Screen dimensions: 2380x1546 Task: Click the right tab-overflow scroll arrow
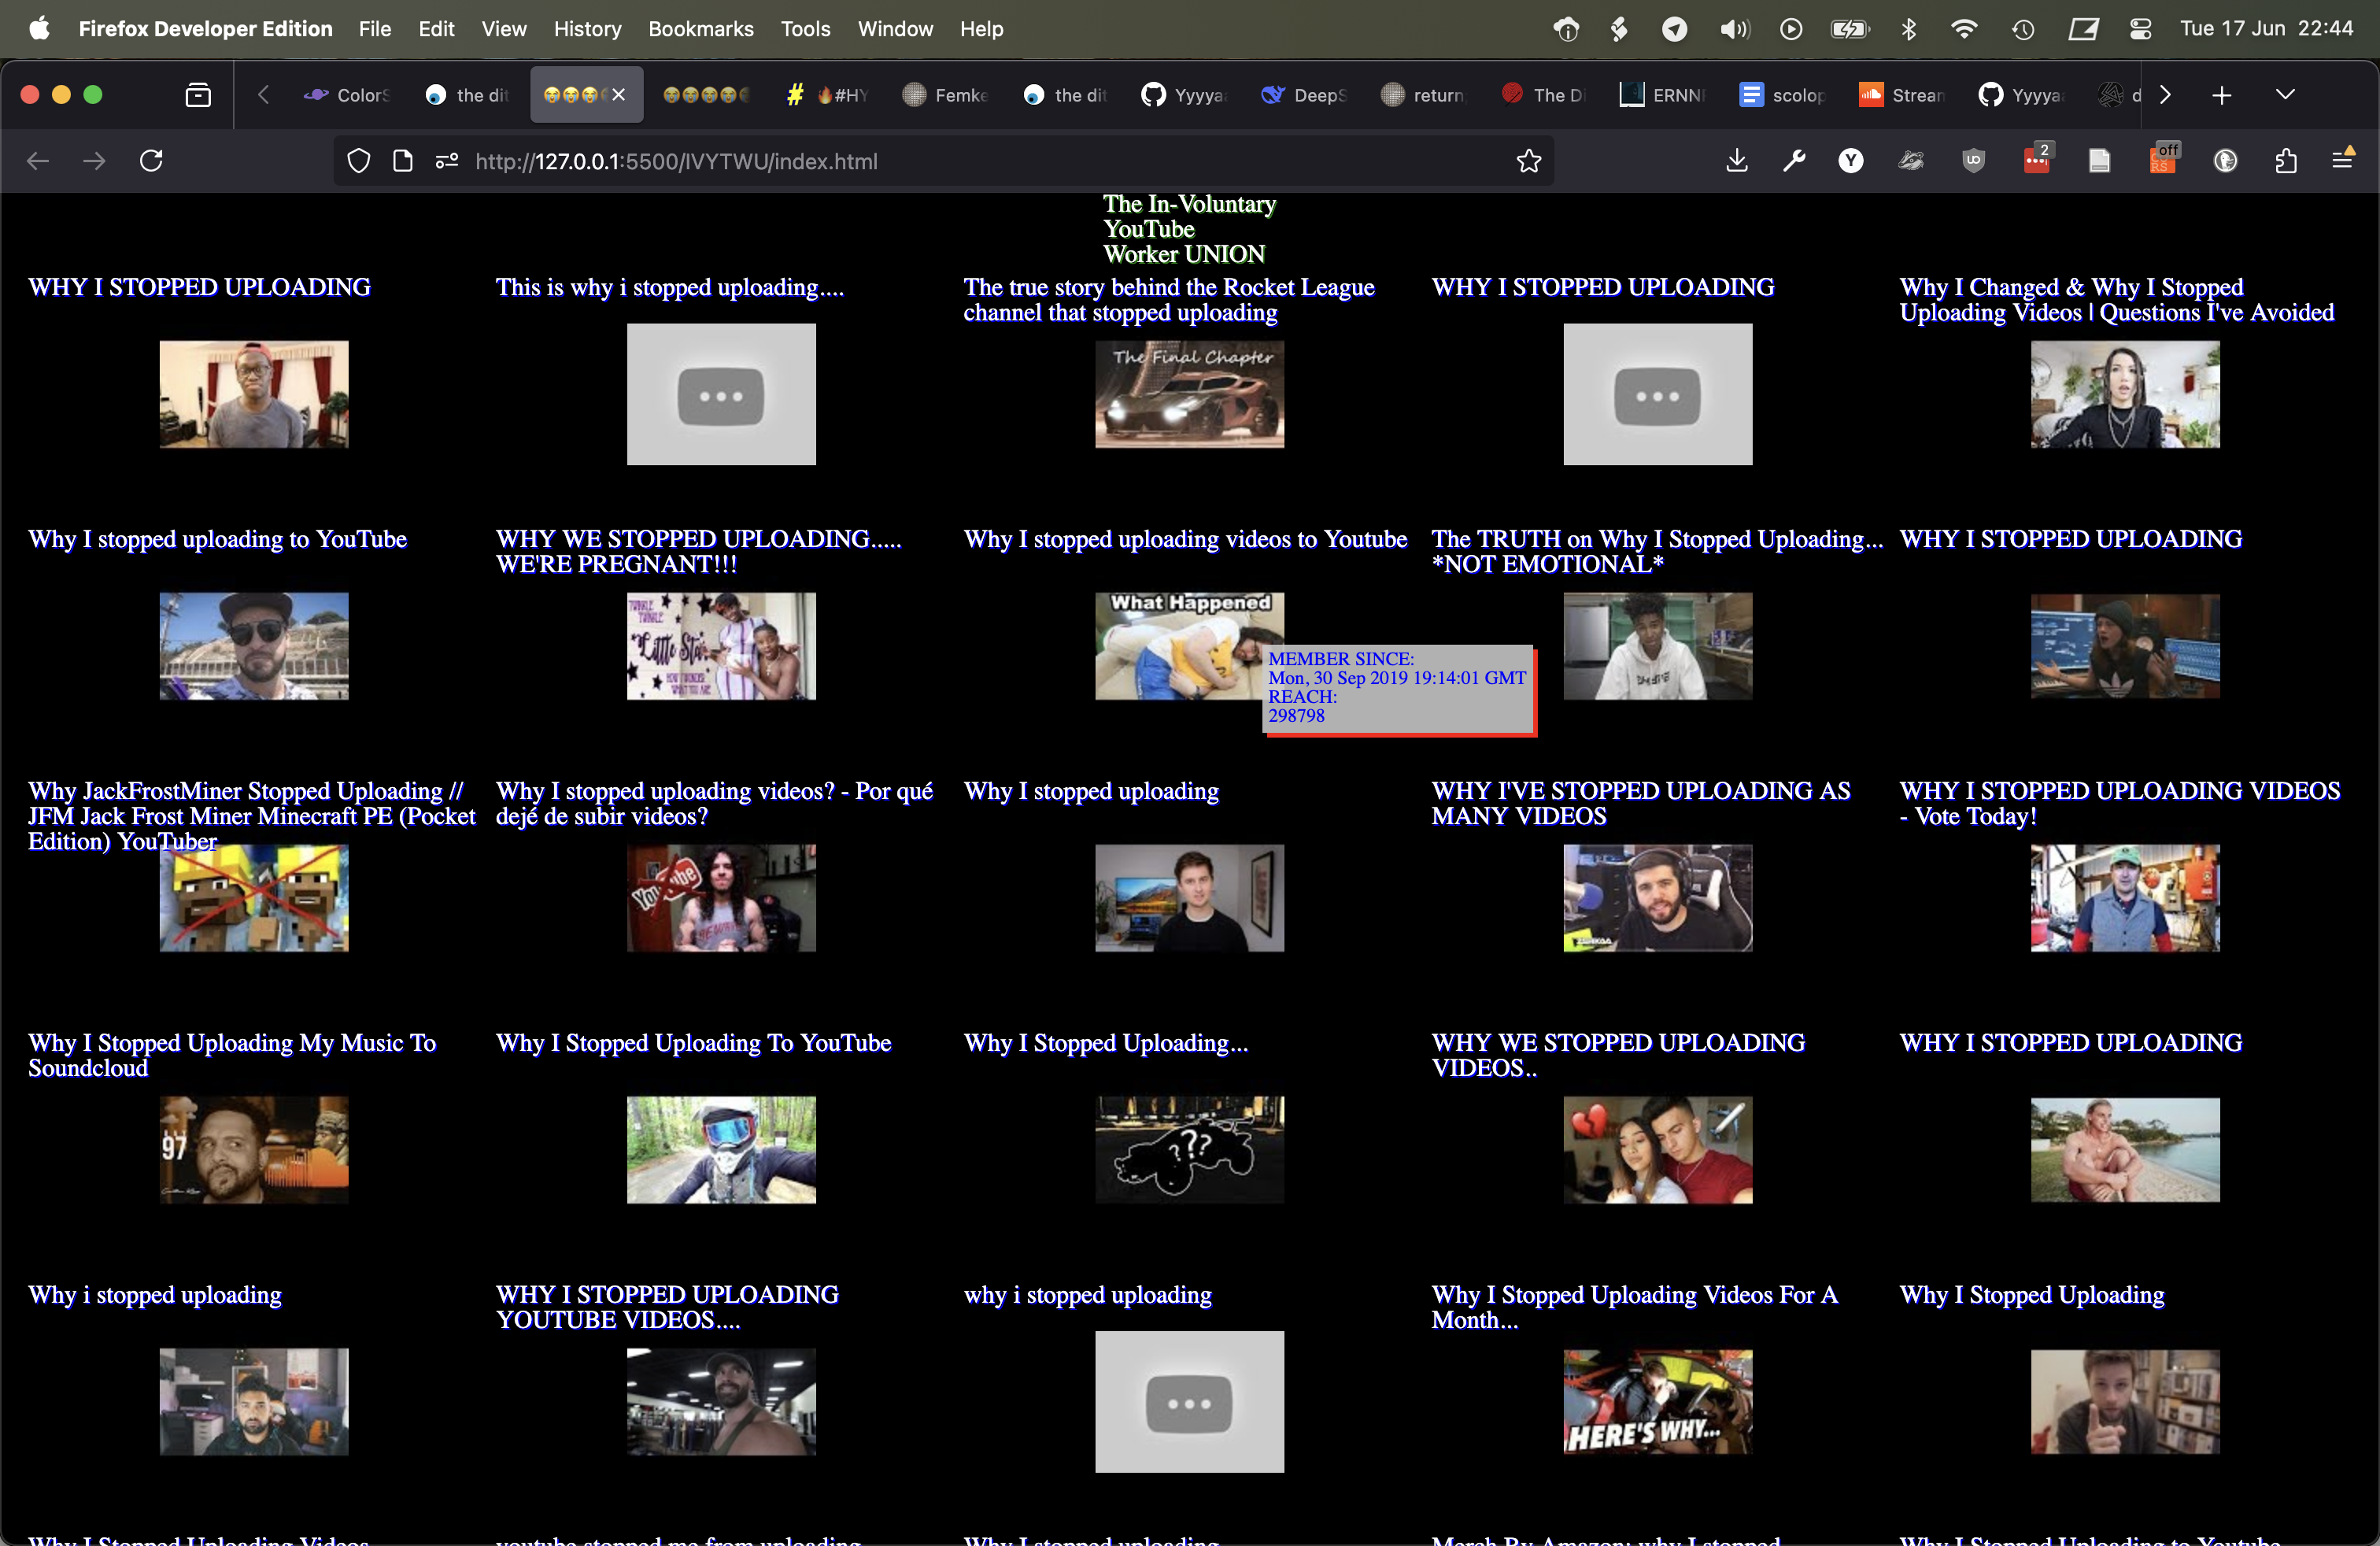click(2165, 95)
